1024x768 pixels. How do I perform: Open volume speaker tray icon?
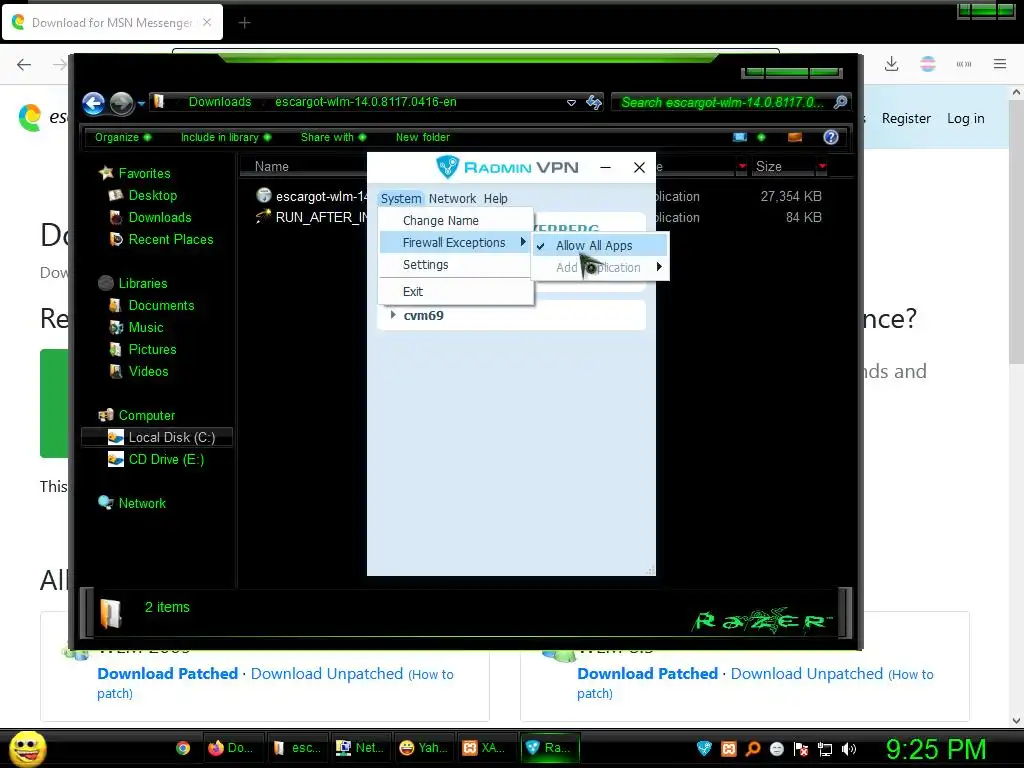click(x=850, y=749)
